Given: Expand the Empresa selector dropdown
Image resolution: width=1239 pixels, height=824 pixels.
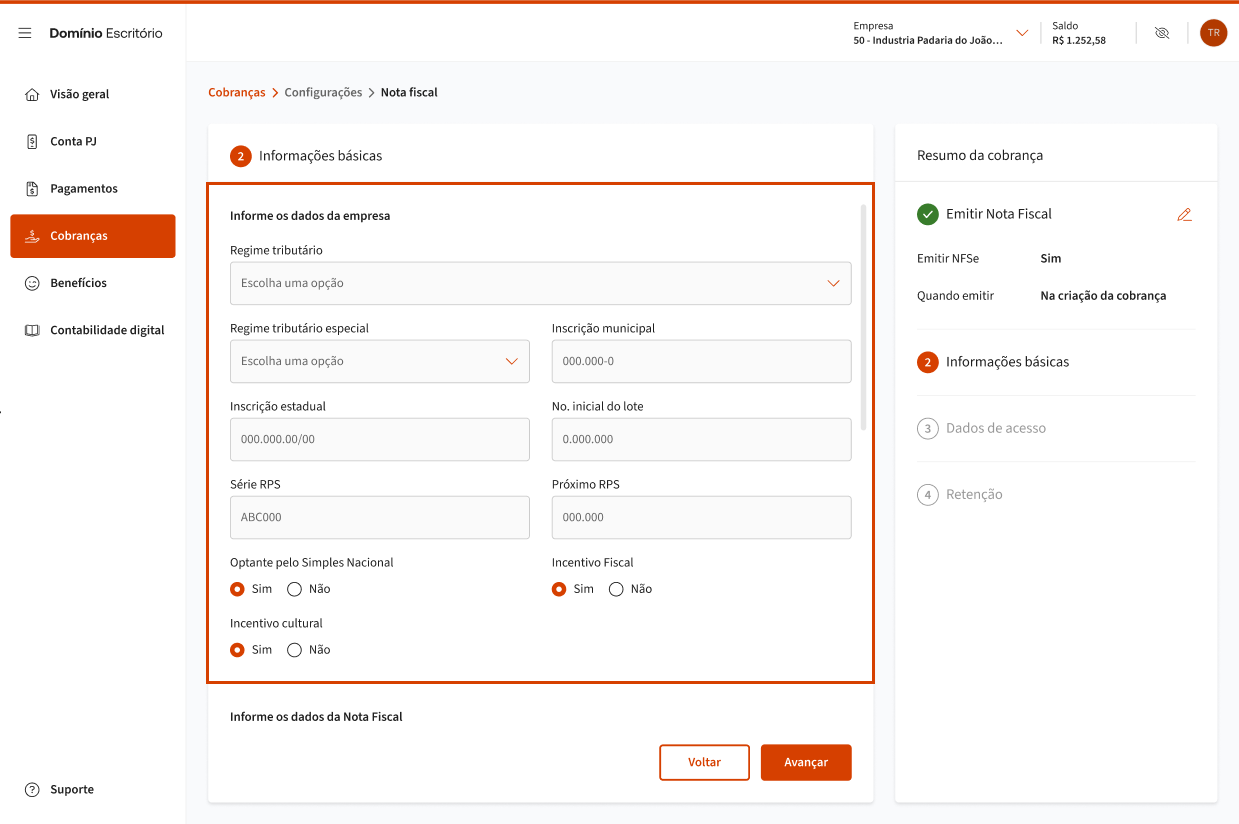Looking at the screenshot, I should [1021, 33].
